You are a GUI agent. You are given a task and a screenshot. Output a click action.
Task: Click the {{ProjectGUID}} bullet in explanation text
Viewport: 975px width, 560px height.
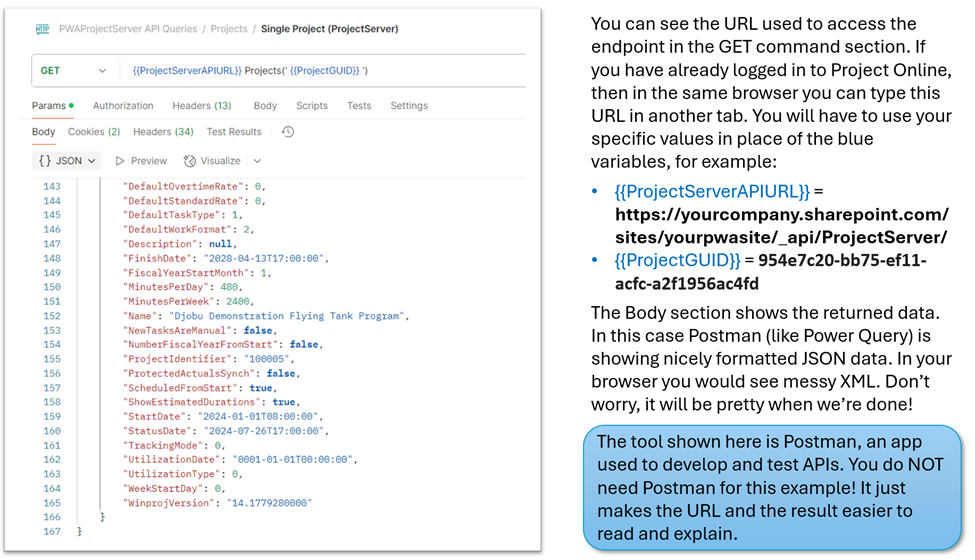677,260
